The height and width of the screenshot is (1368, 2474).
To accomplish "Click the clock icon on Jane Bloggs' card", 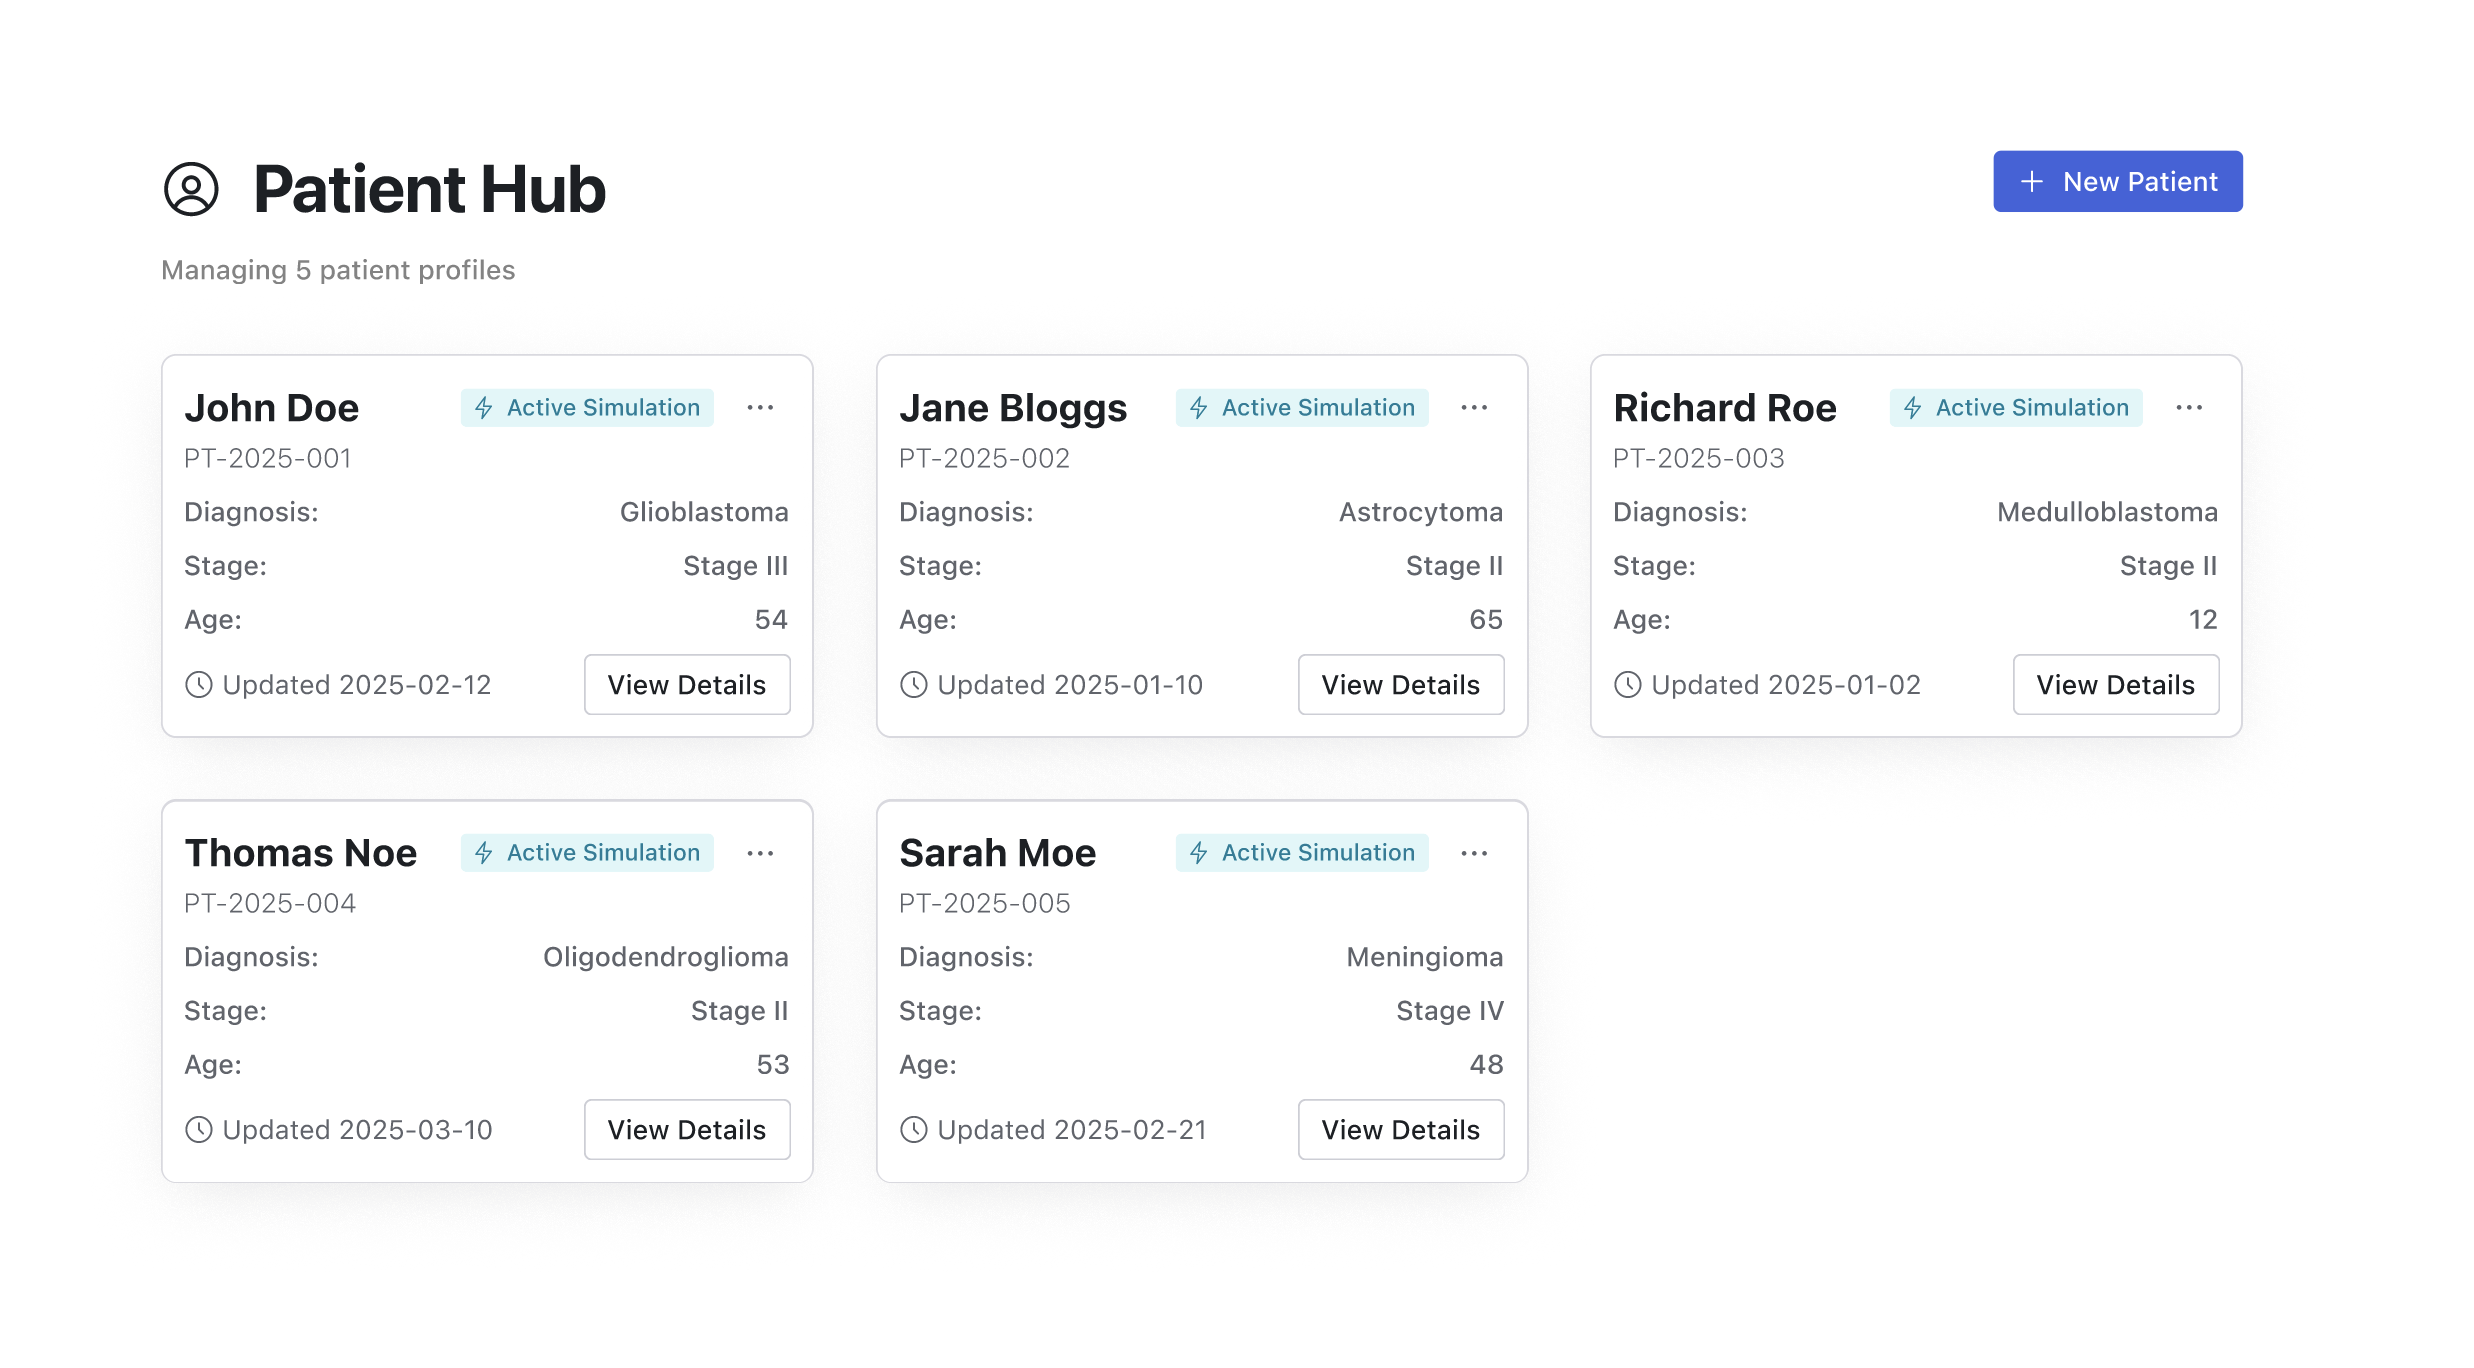I will (x=914, y=685).
